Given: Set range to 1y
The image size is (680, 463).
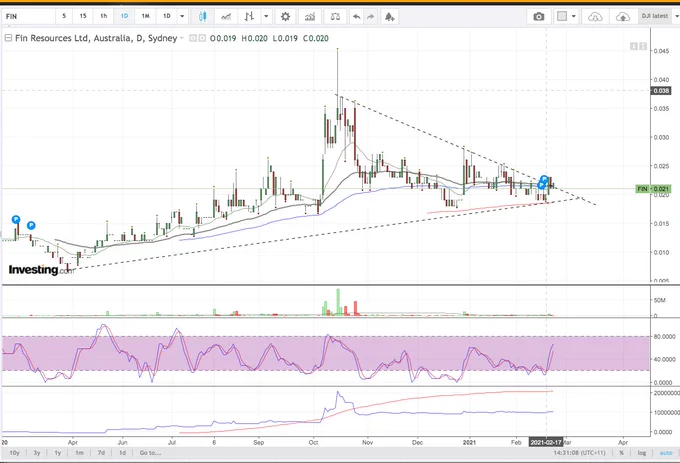Looking at the screenshot, I should pyautogui.click(x=58, y=453).
